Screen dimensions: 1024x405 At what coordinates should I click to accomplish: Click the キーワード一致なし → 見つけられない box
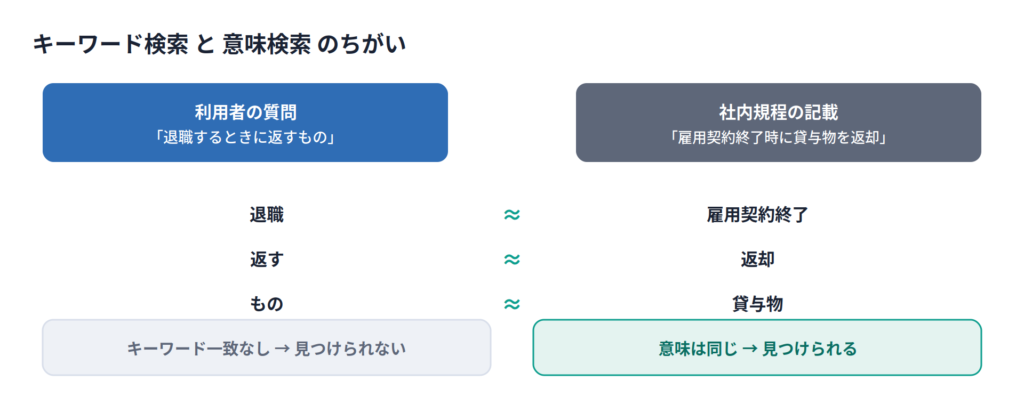pyautogui.click(x=266, y=348)
